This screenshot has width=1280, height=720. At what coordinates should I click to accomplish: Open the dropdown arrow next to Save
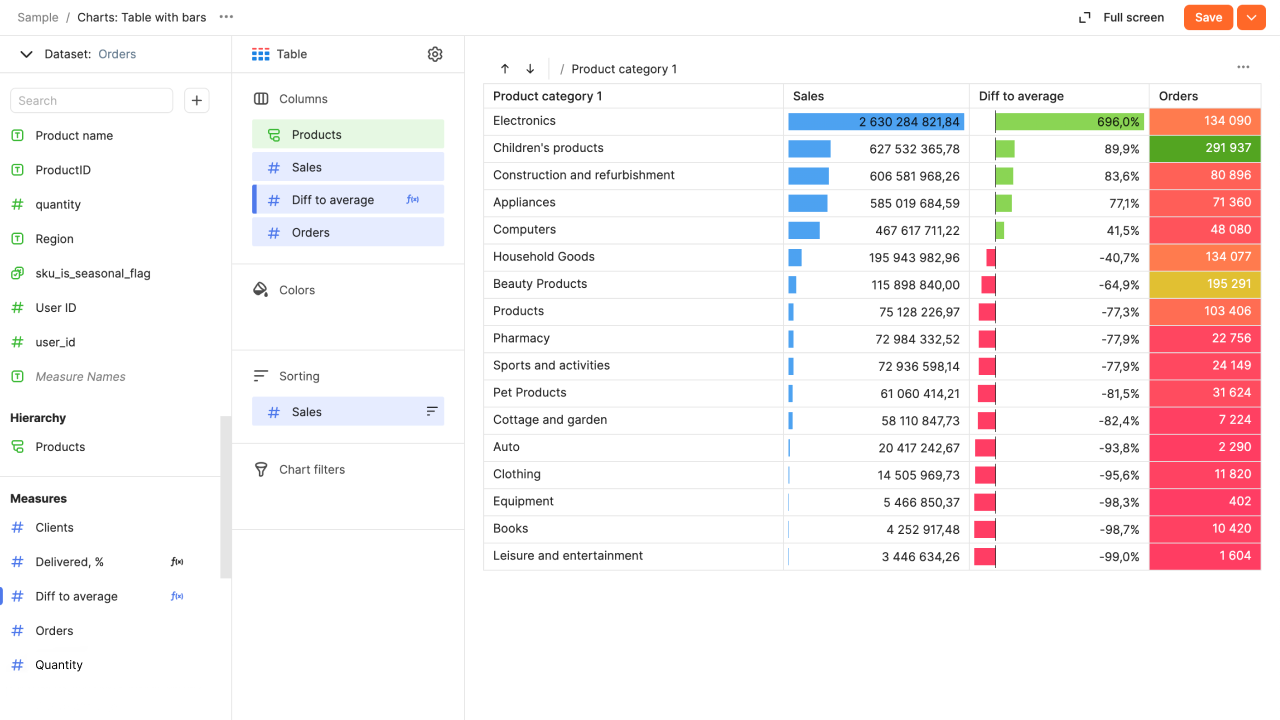1251,17
